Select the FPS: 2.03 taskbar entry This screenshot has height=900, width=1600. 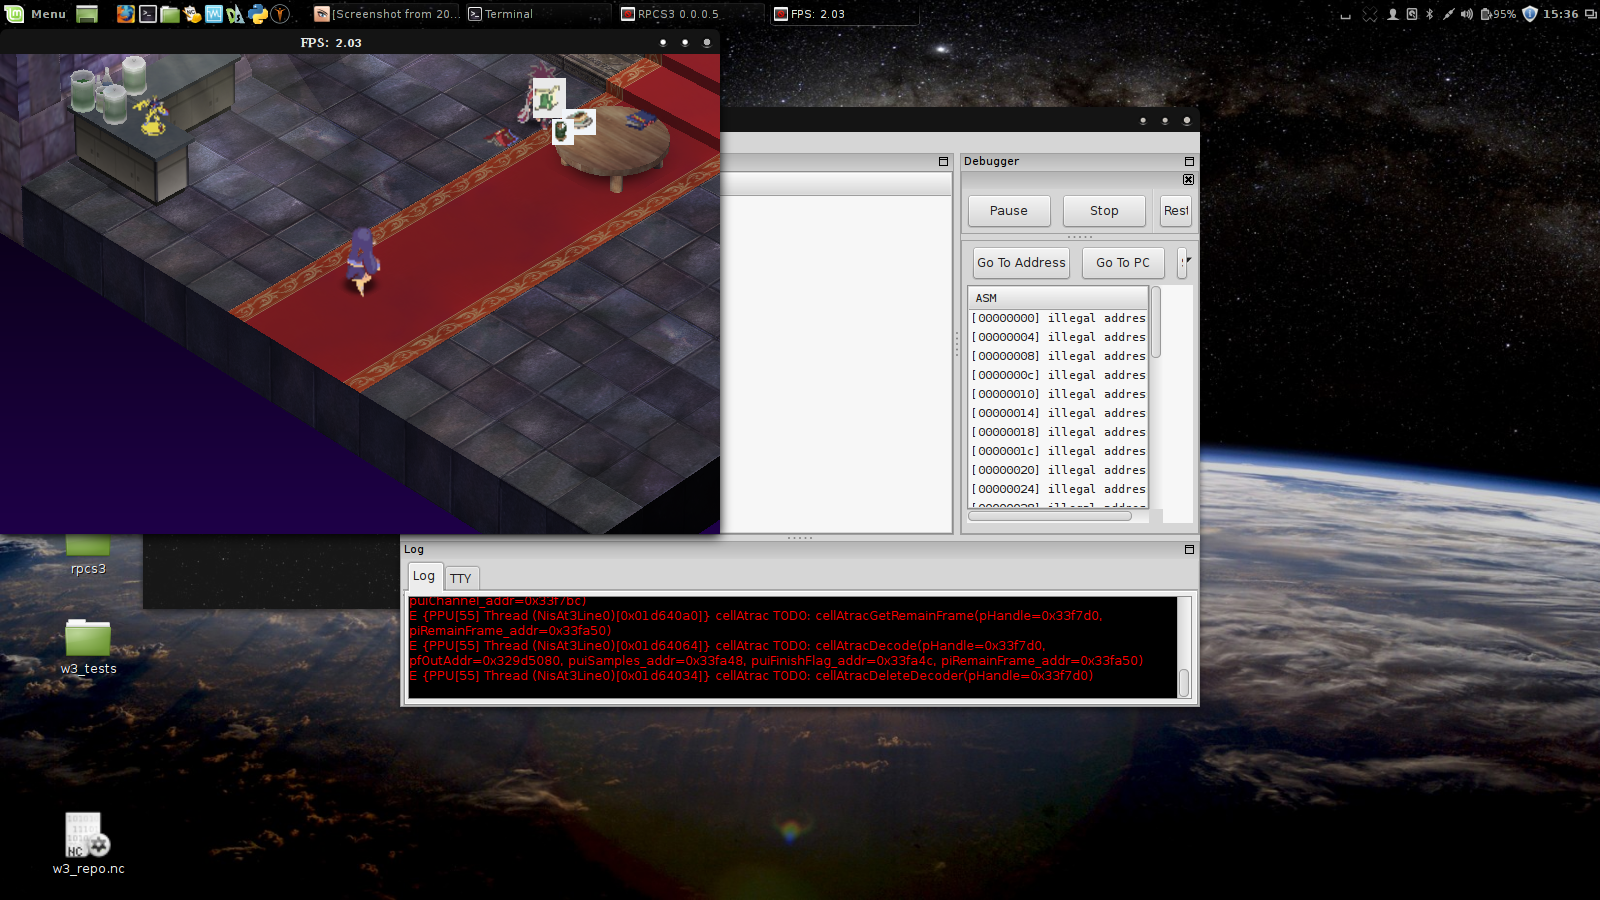(844, 14)
